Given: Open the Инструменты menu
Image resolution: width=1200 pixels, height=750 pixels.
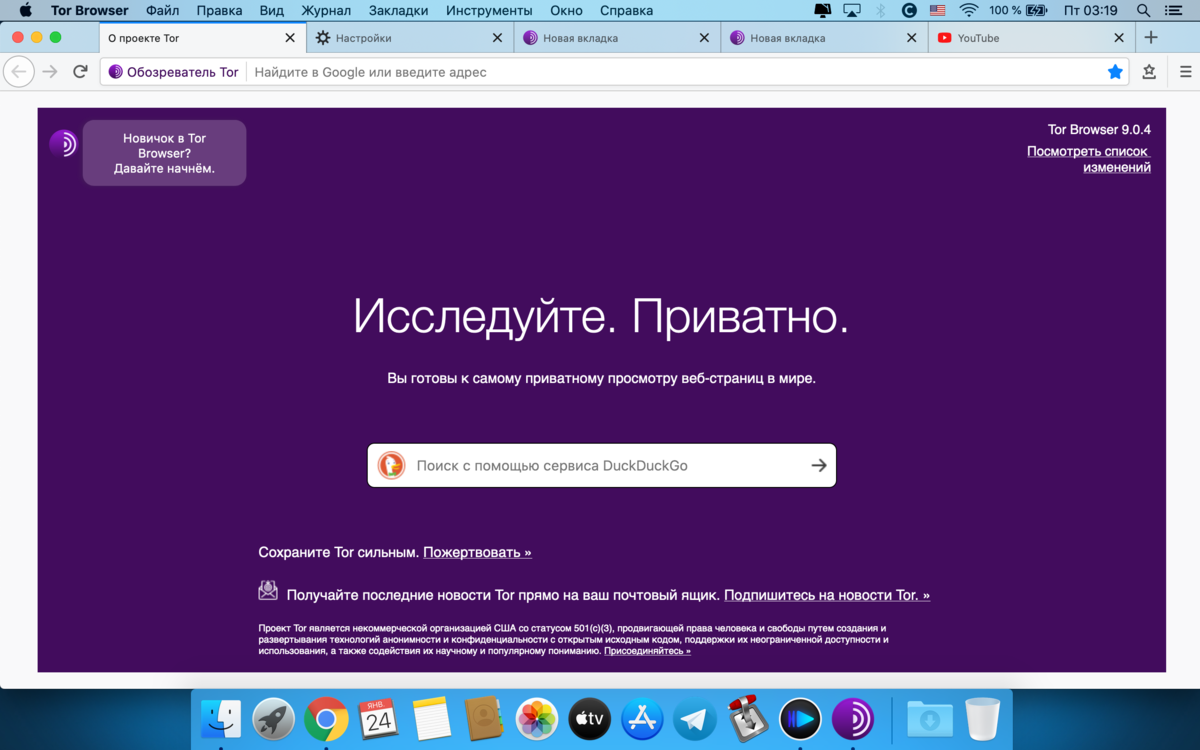Looking at the screenshot, I should pyautogui.click(x=489, y=11).
